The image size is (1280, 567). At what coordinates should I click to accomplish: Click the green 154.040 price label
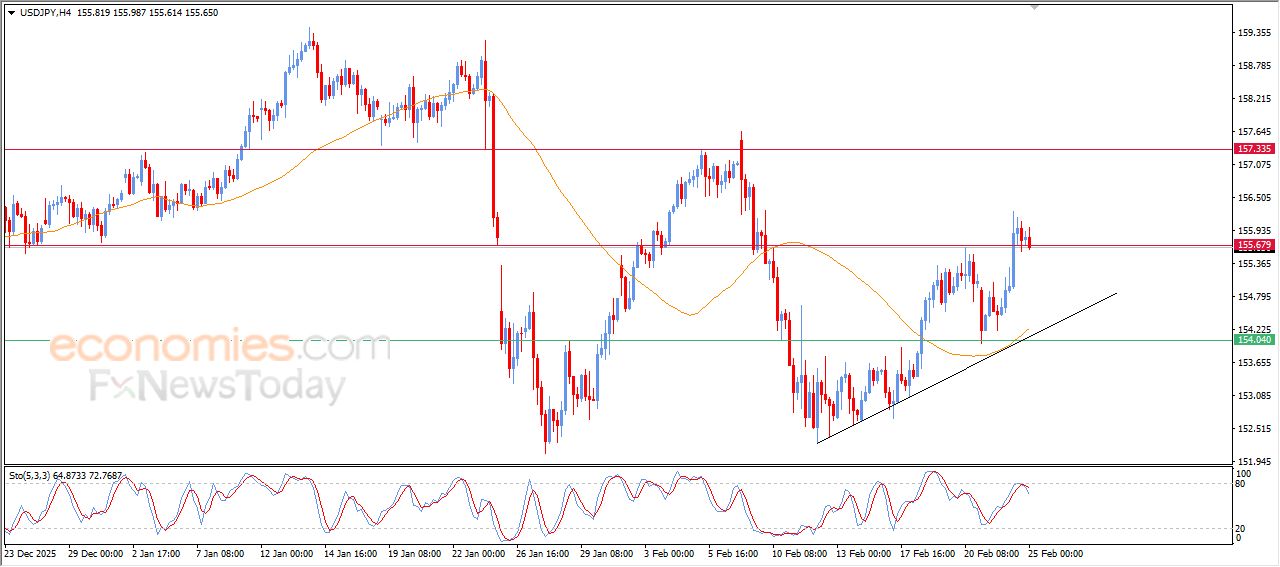[1254, 340]
